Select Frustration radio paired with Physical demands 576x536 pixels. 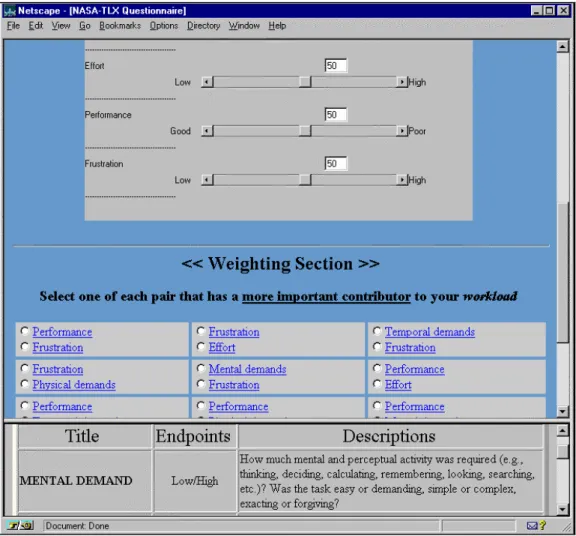coord(25,368)
